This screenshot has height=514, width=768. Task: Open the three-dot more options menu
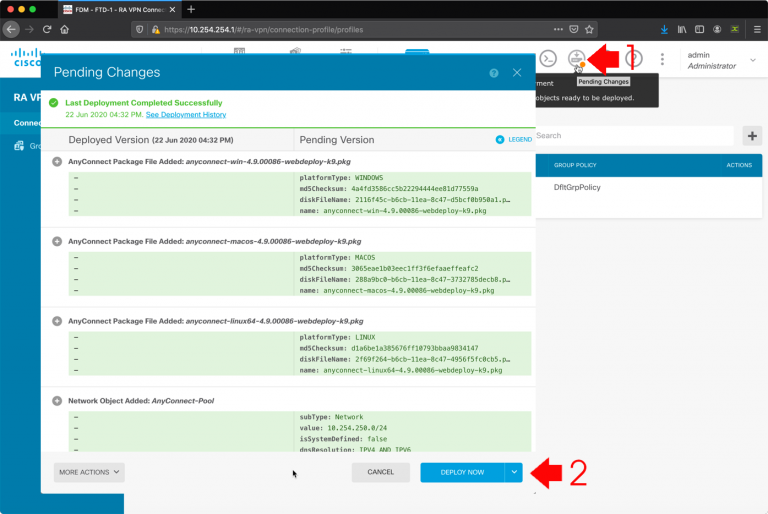(662, 59)
